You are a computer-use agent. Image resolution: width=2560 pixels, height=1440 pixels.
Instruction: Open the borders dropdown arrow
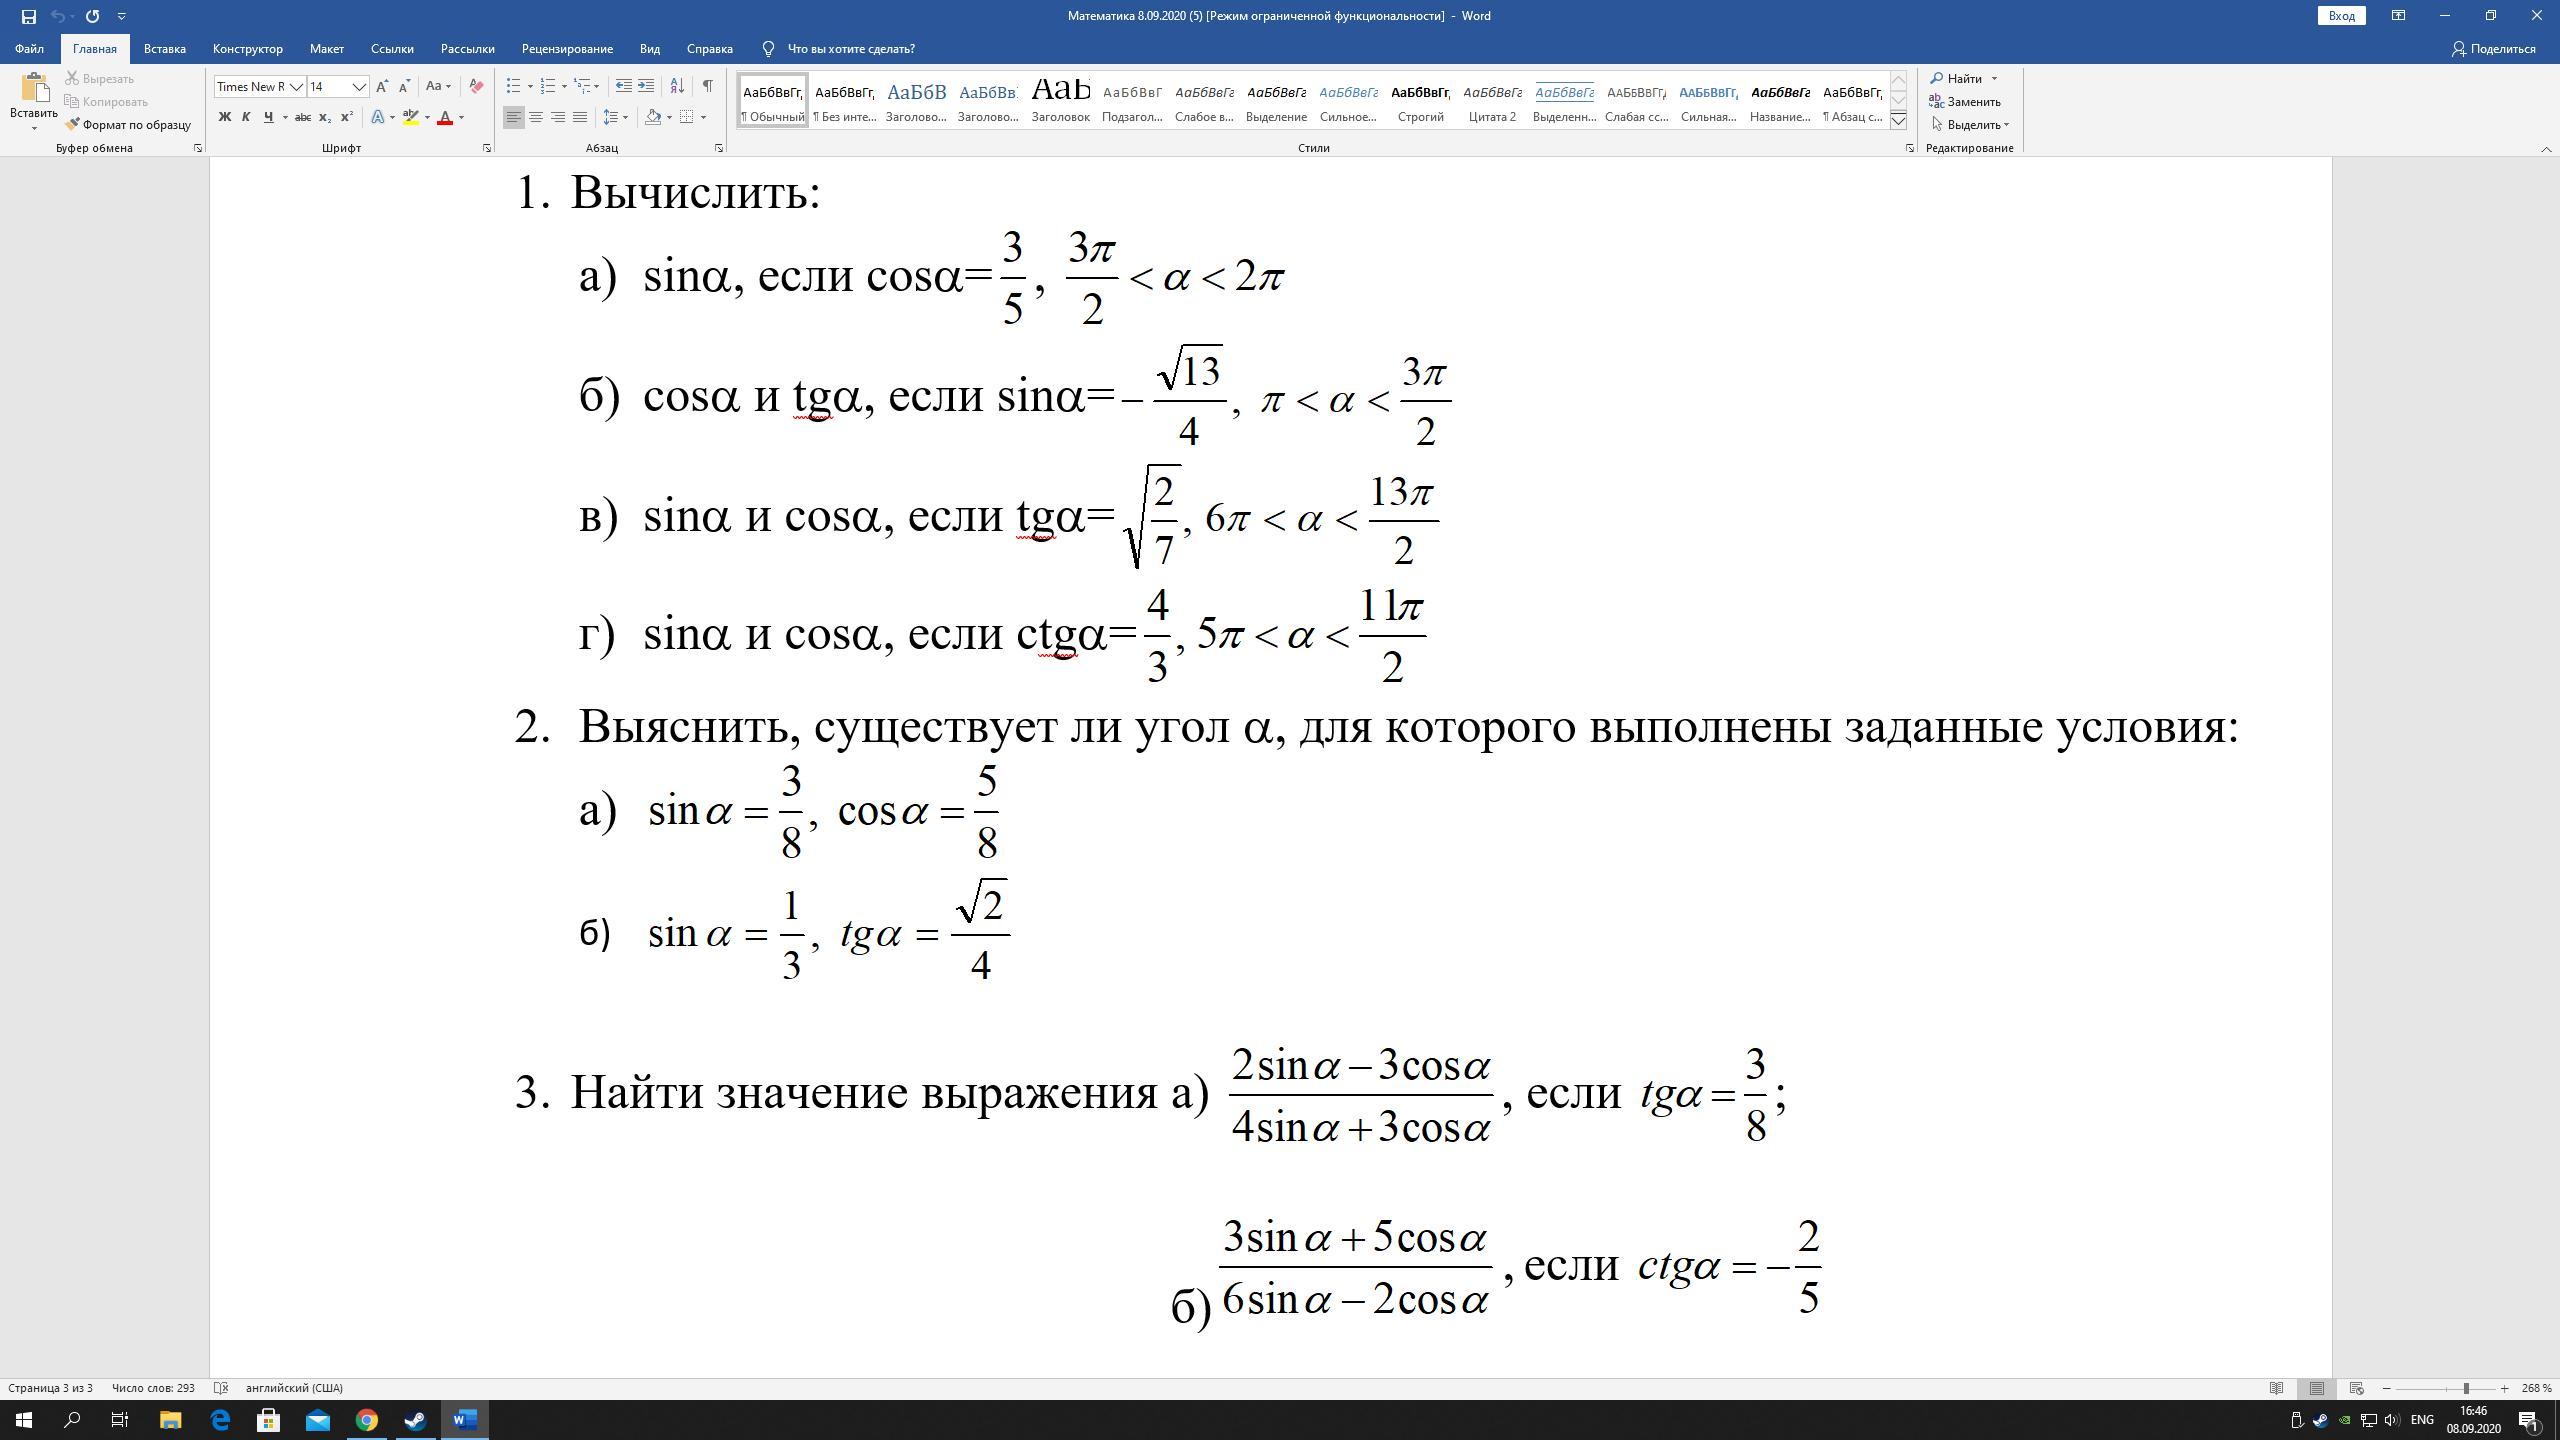pyautogui.click(x=704, y=117)
